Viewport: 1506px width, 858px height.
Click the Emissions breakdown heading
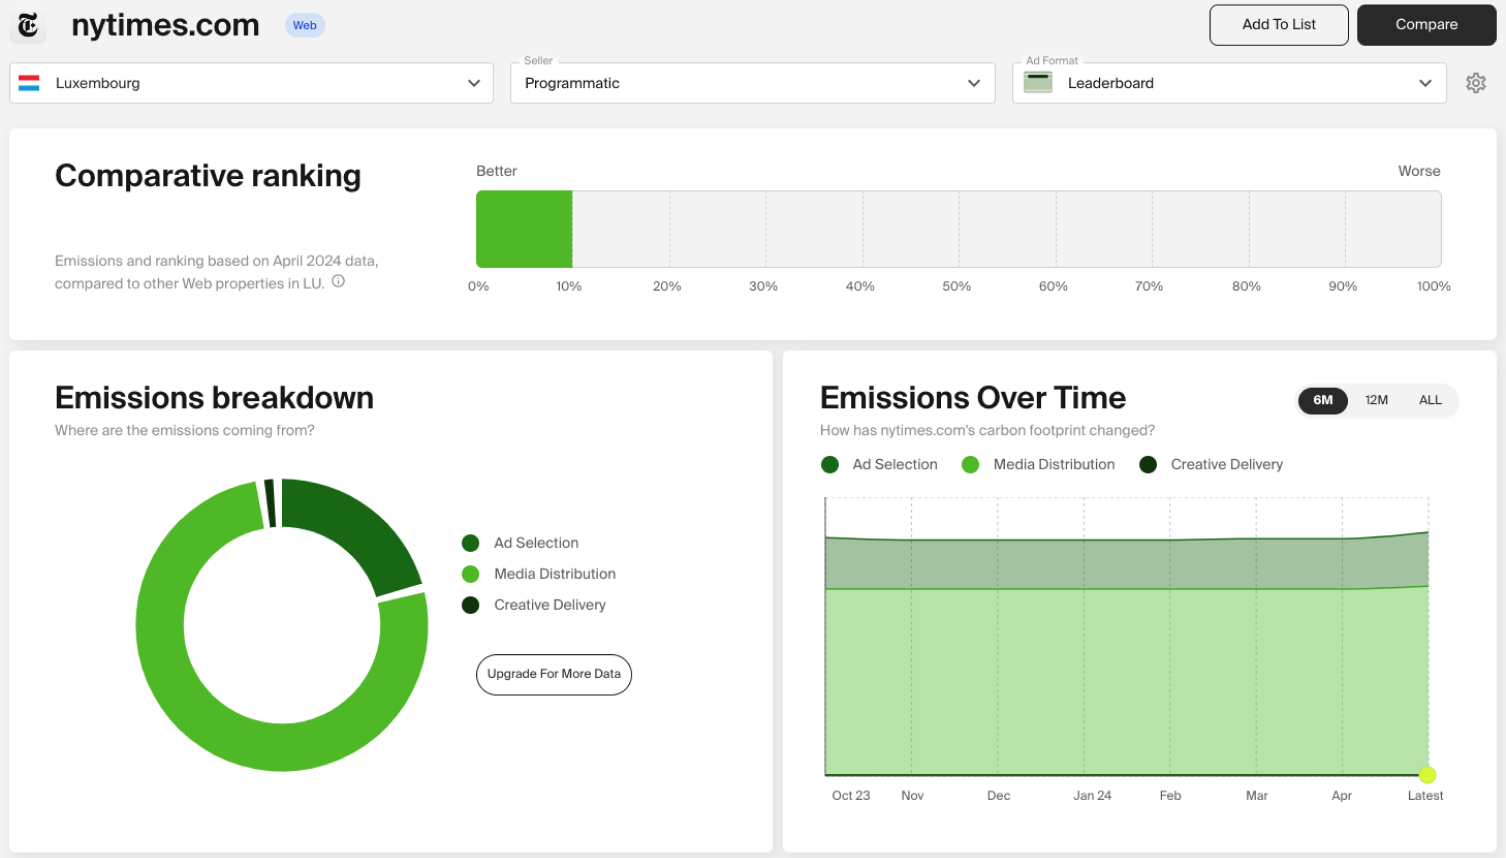214,397
